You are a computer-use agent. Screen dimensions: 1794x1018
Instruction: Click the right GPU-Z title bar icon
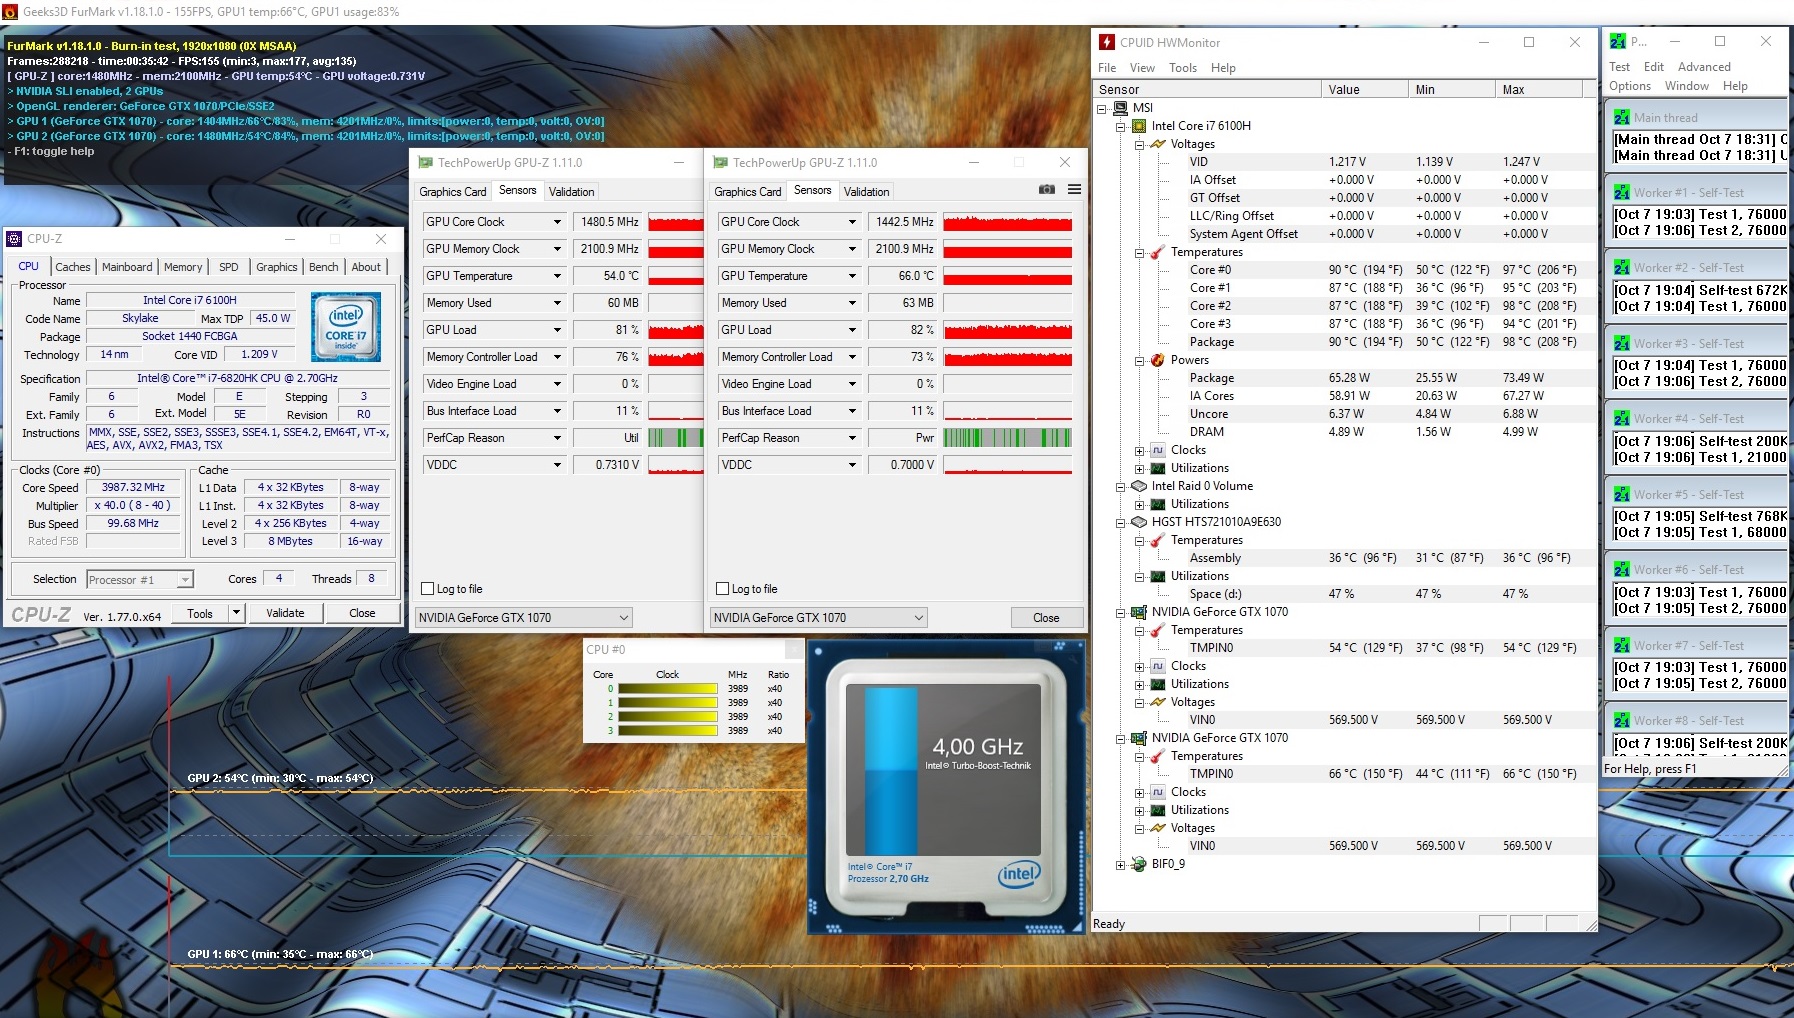720,163
